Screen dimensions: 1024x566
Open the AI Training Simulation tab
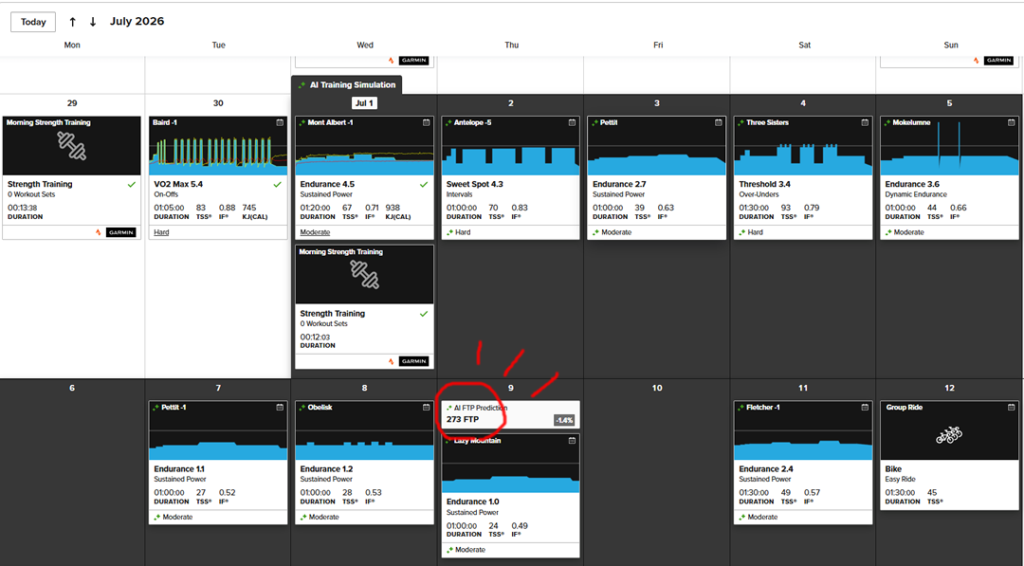[347, 85]
